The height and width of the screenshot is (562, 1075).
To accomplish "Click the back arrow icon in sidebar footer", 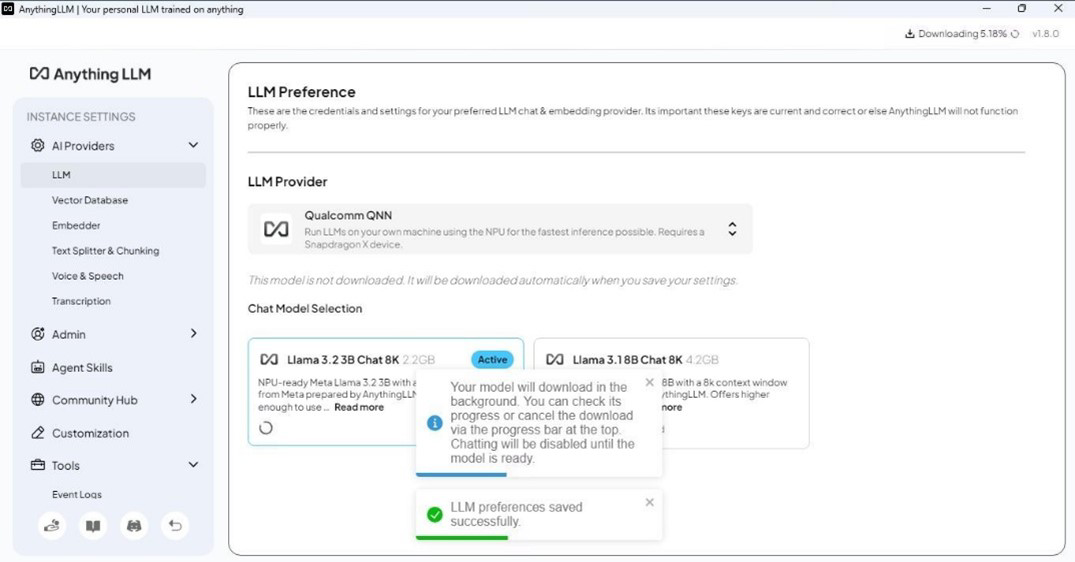I will pyautogui.click(x=175, y=526).
